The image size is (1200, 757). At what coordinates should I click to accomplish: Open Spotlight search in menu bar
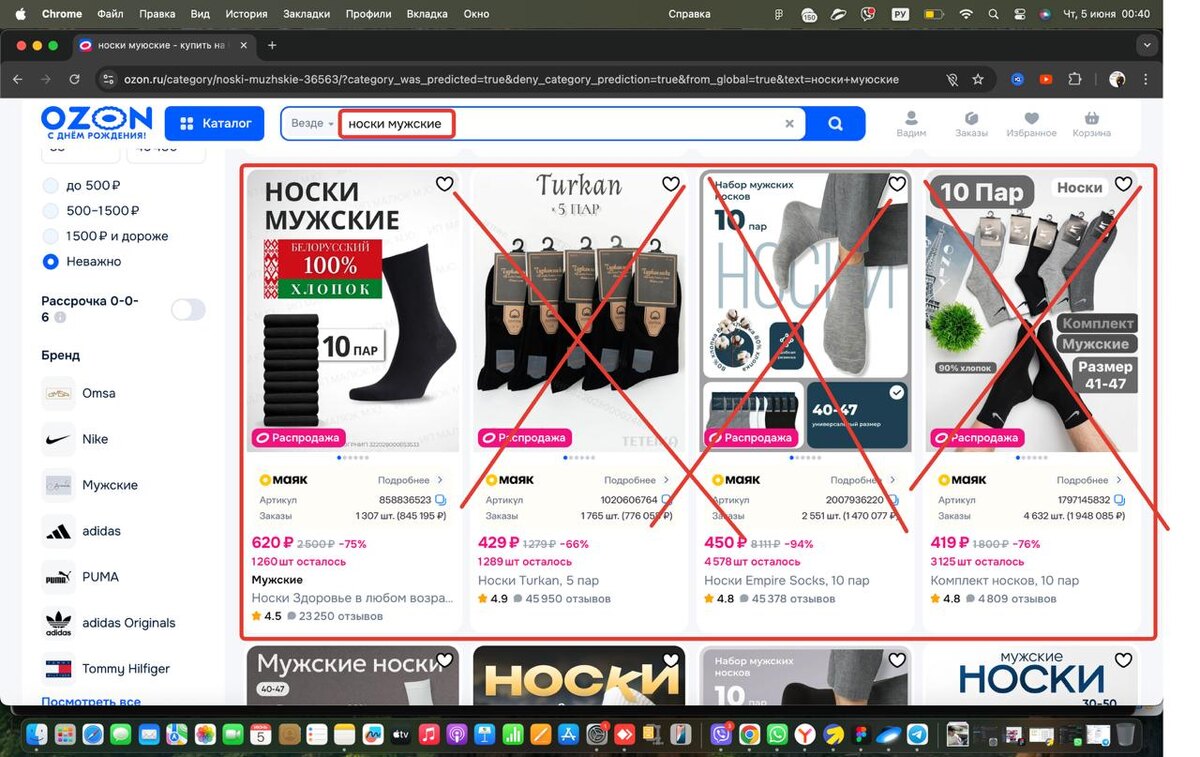992,14
